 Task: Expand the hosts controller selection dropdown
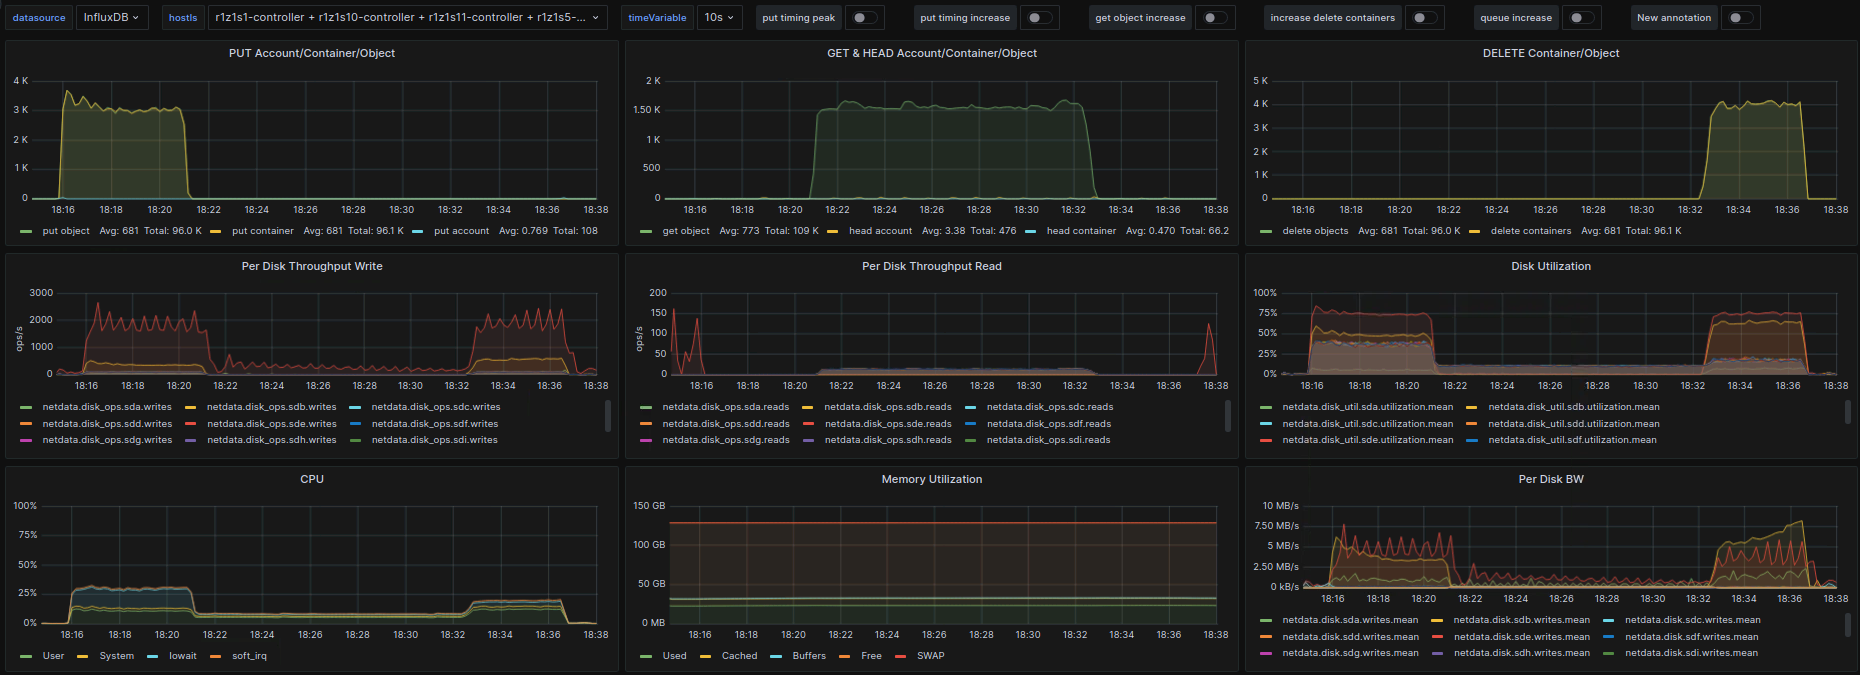click(406, 18)
